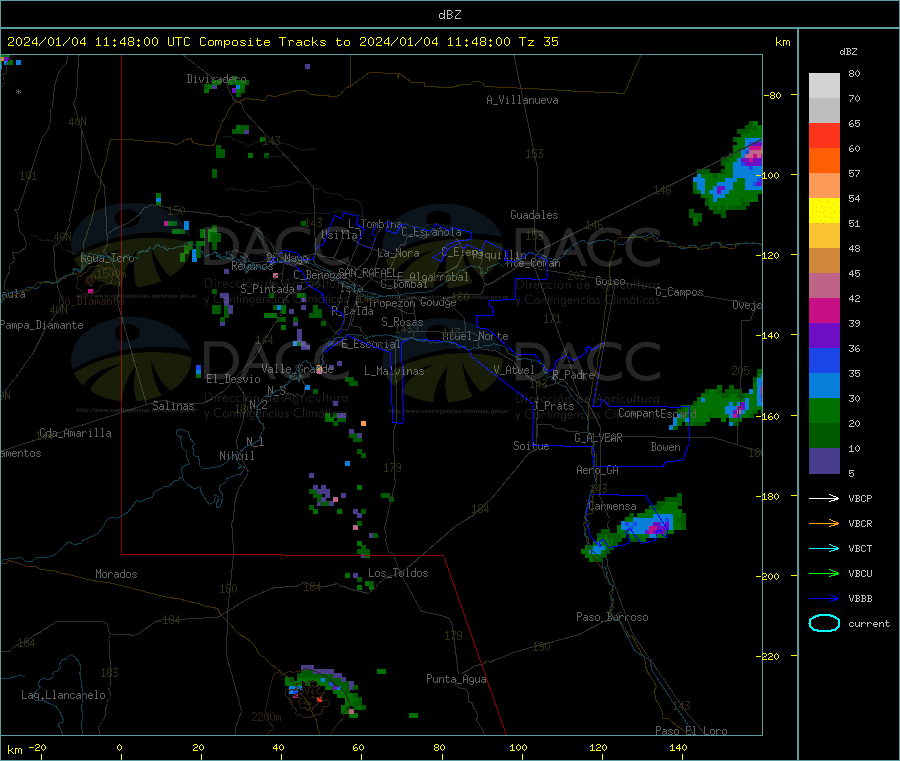Click the 'Salinas' map label
Image resolution: width=900 pixels, height=761 pixels.
click(173, 406)
